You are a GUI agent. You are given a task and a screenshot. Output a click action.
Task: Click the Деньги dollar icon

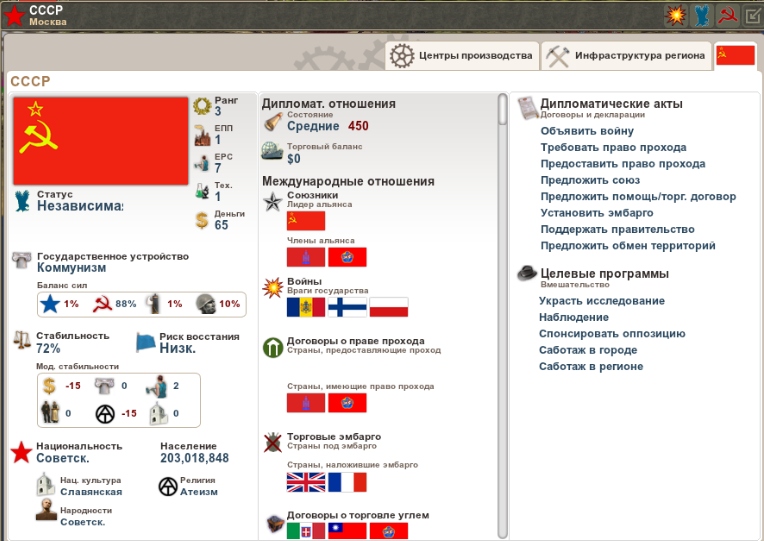tap(202, 220)
